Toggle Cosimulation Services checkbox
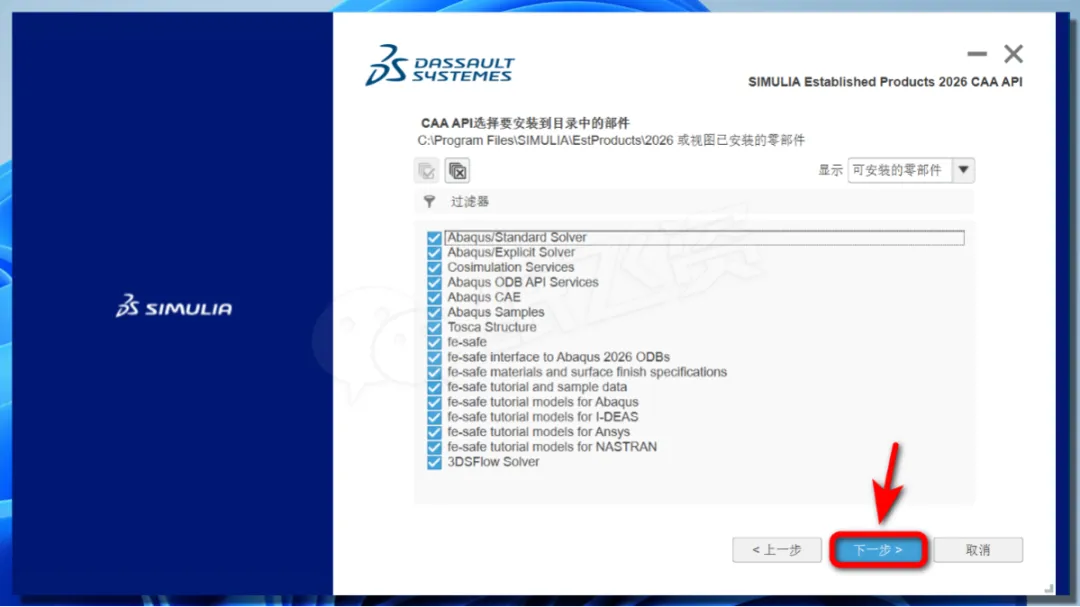Image resolution: width=1080 pixels, height=607 pixels. pyautogui.click(x=434, y=267)
